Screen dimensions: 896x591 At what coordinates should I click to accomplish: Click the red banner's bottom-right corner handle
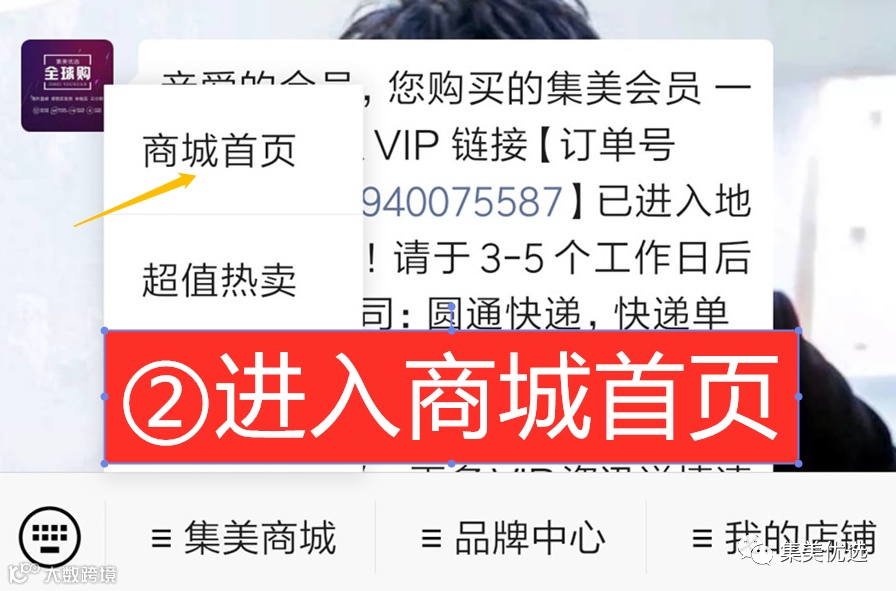tap(798, 464)
